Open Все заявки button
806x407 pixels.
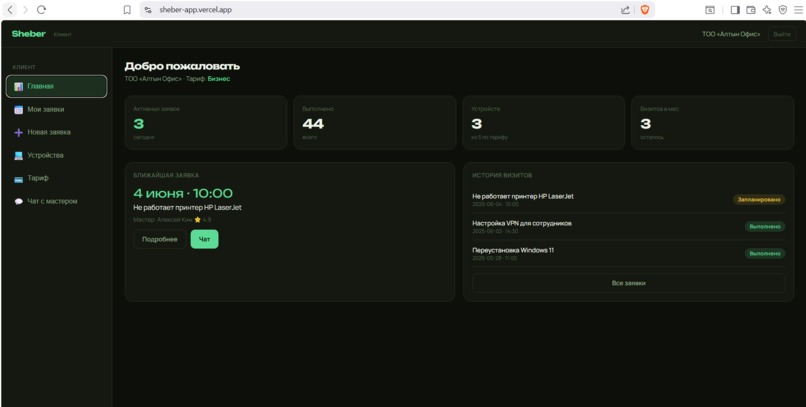(629, 283)
